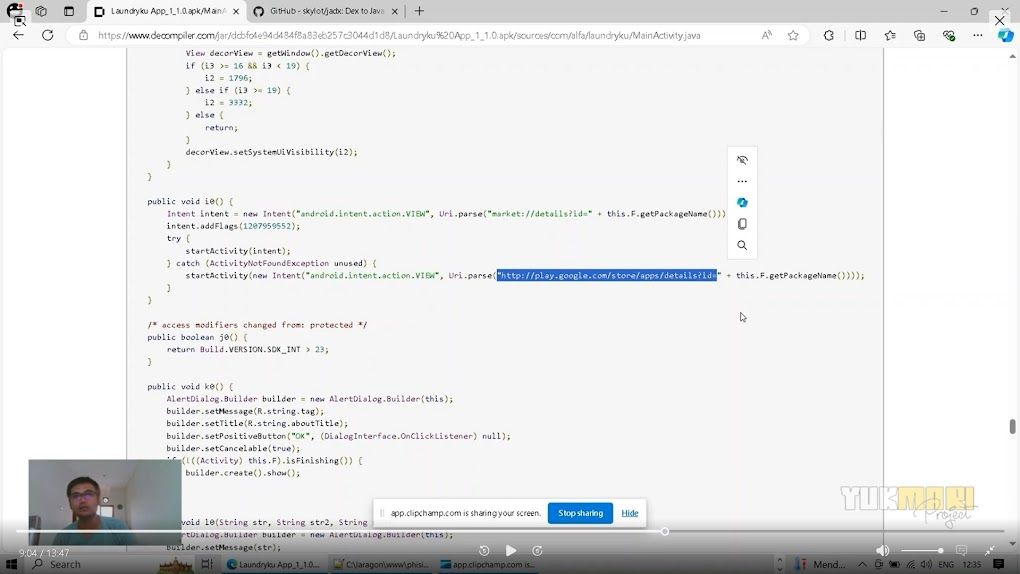The width and height of the screenshot is (1020, 574).
Task: Click Stop sharing button
Action: point(580,513)
